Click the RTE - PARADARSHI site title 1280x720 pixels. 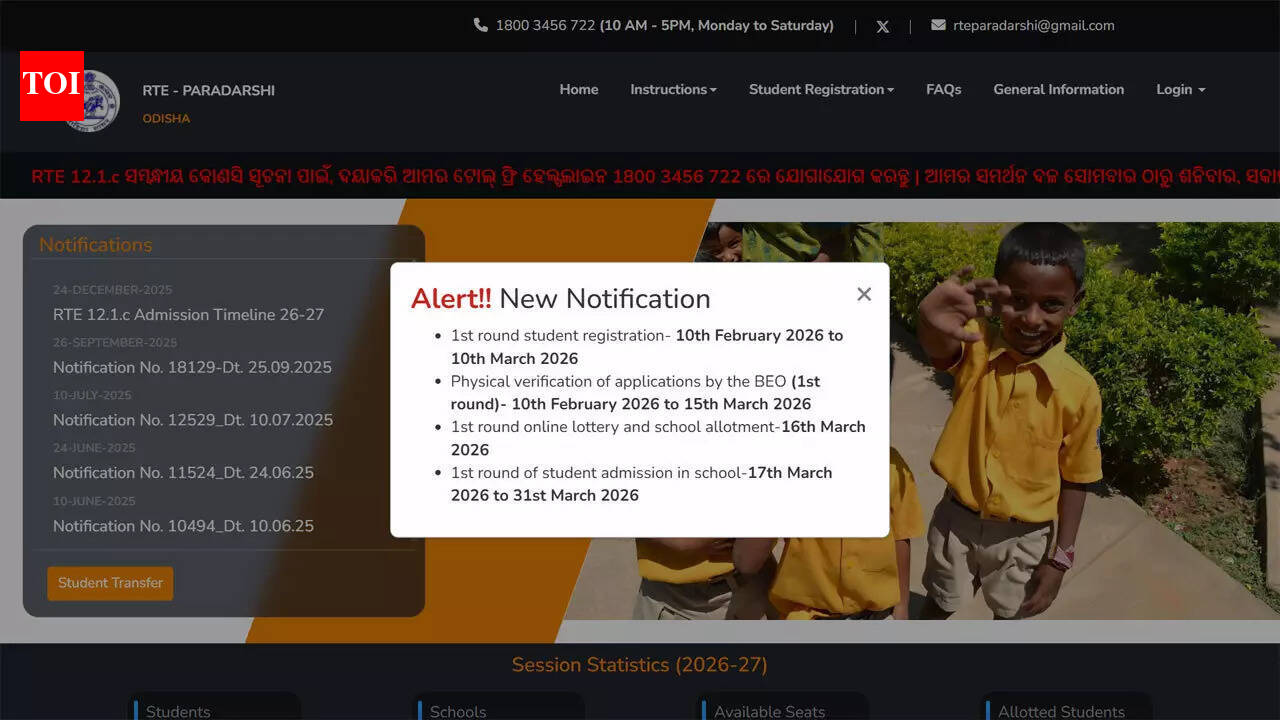(x=208, y=91)
